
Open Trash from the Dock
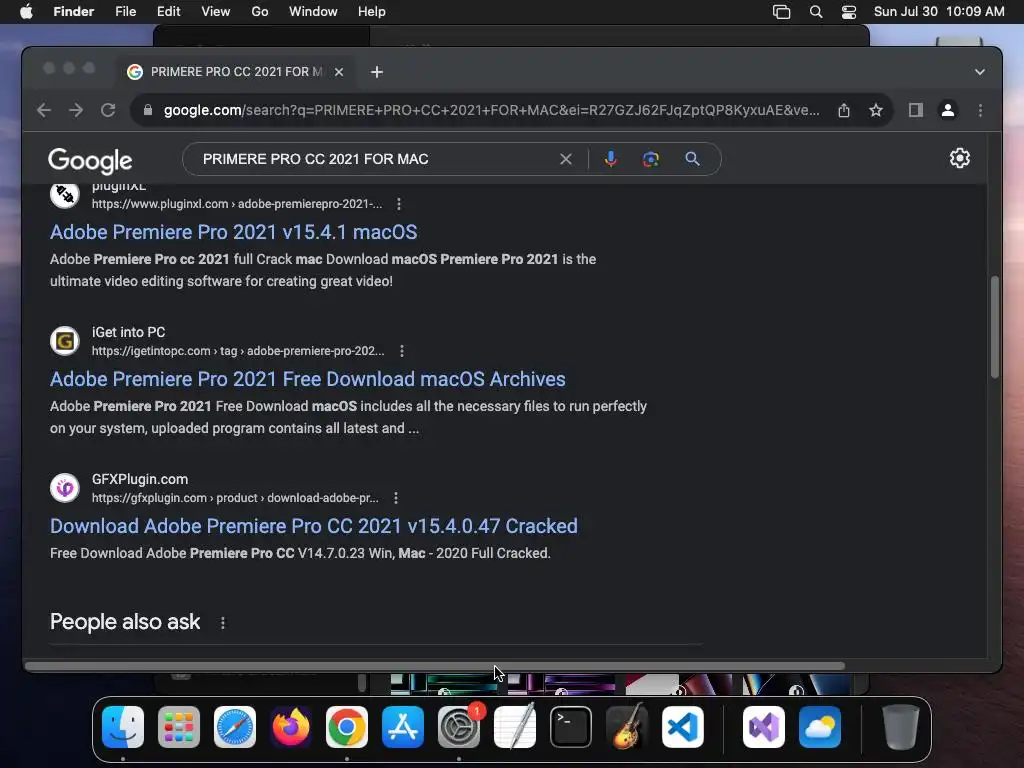pos(901,727)
